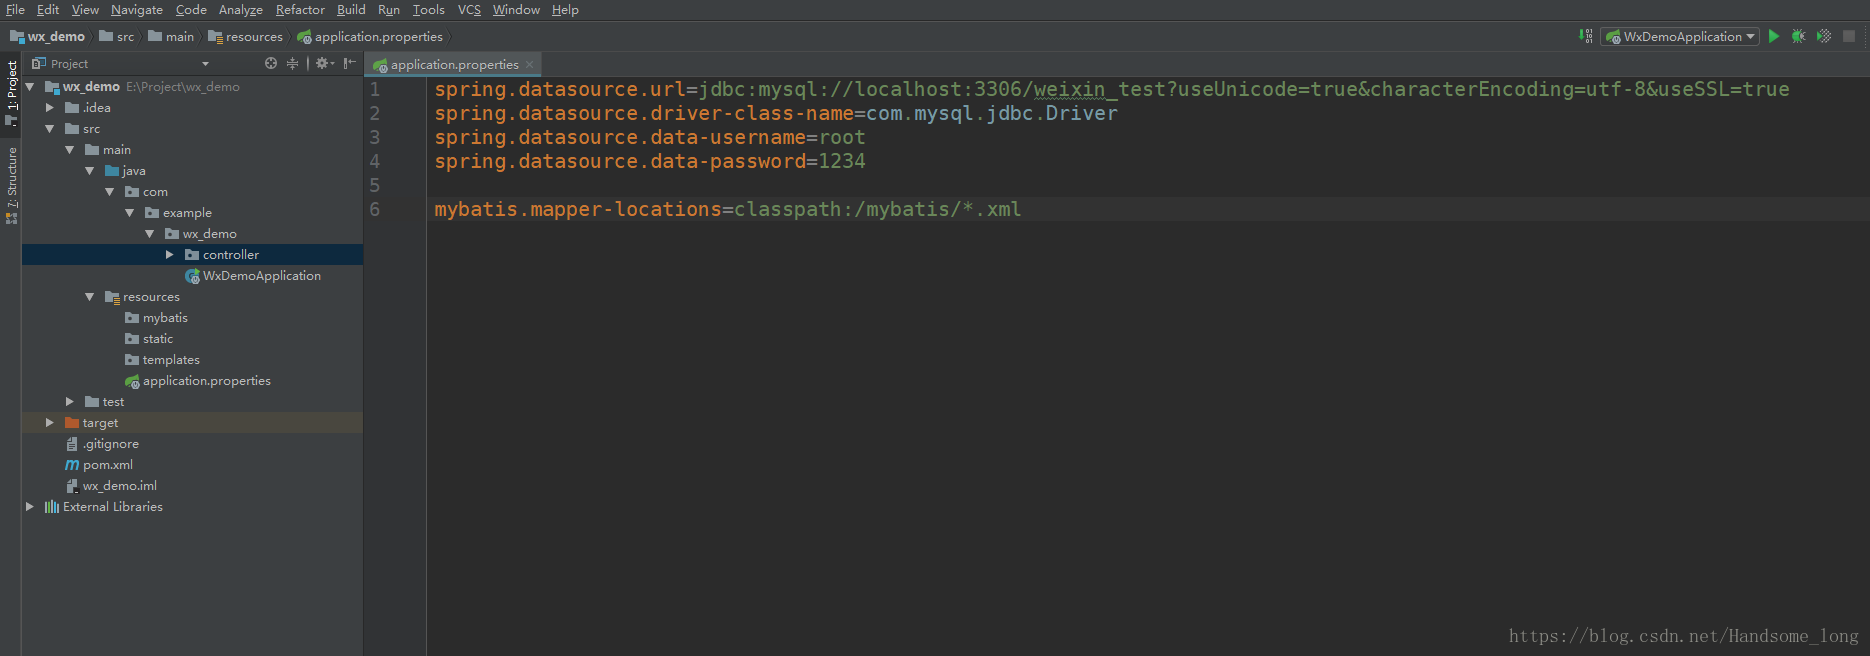Run with coverage icon
1870x656 pixels.
pyautogui.click(x=1824, y=36)
